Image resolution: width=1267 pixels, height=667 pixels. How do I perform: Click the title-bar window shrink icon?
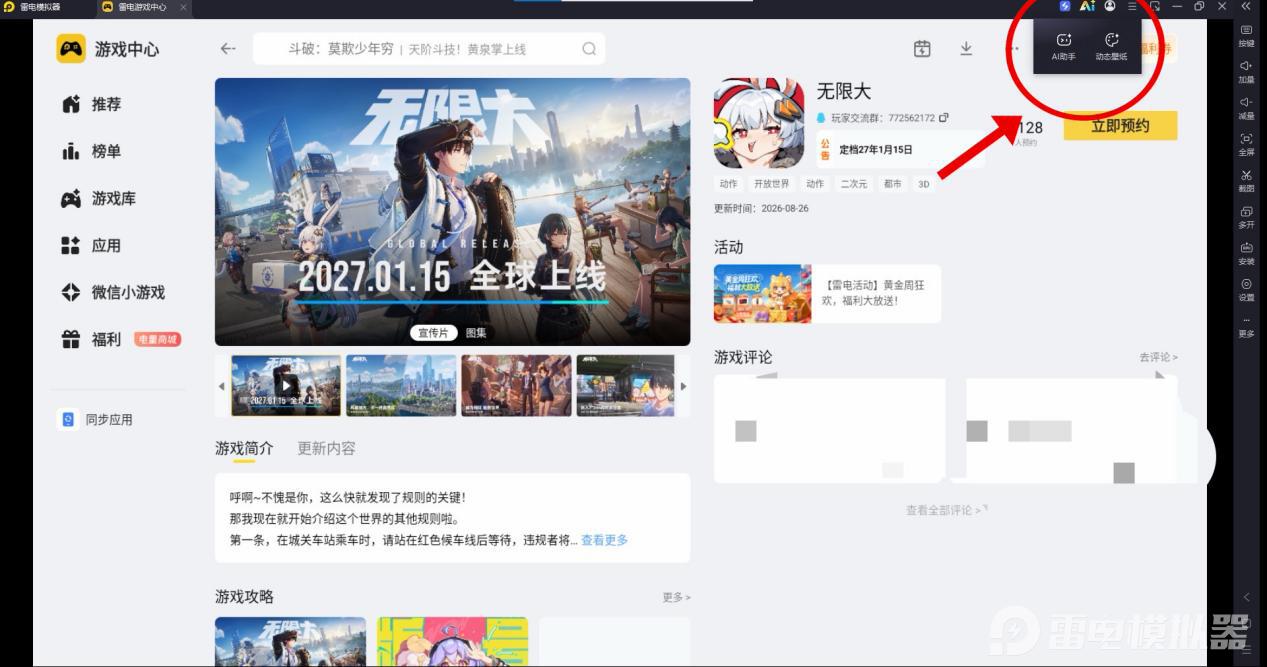point(1155,6)
